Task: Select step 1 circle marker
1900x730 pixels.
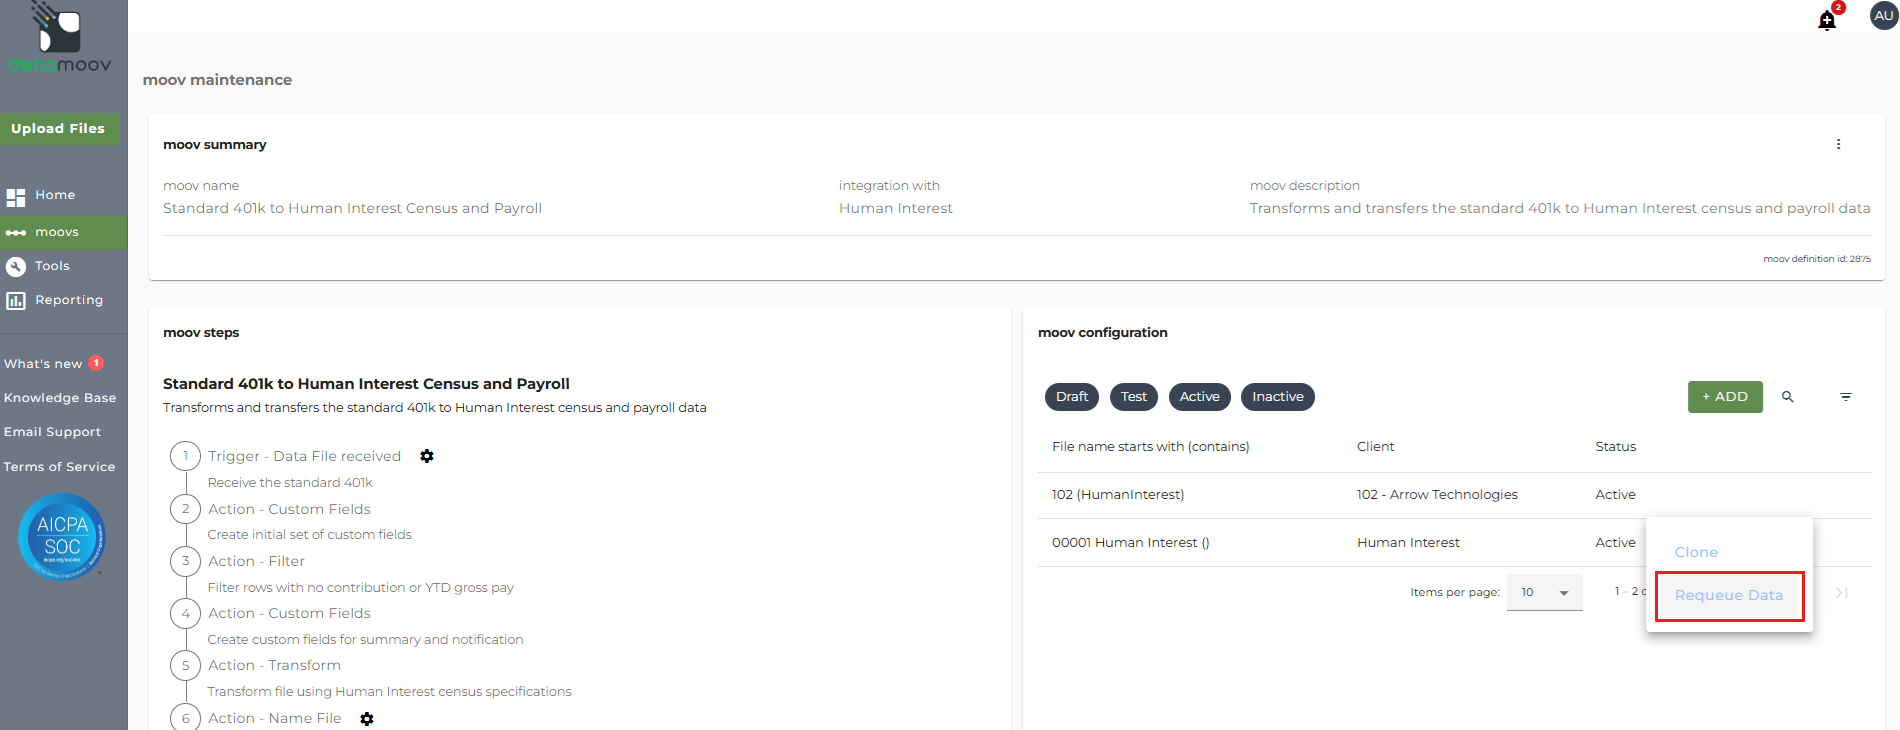Action: pyautogui.click(x=185, y=456)
